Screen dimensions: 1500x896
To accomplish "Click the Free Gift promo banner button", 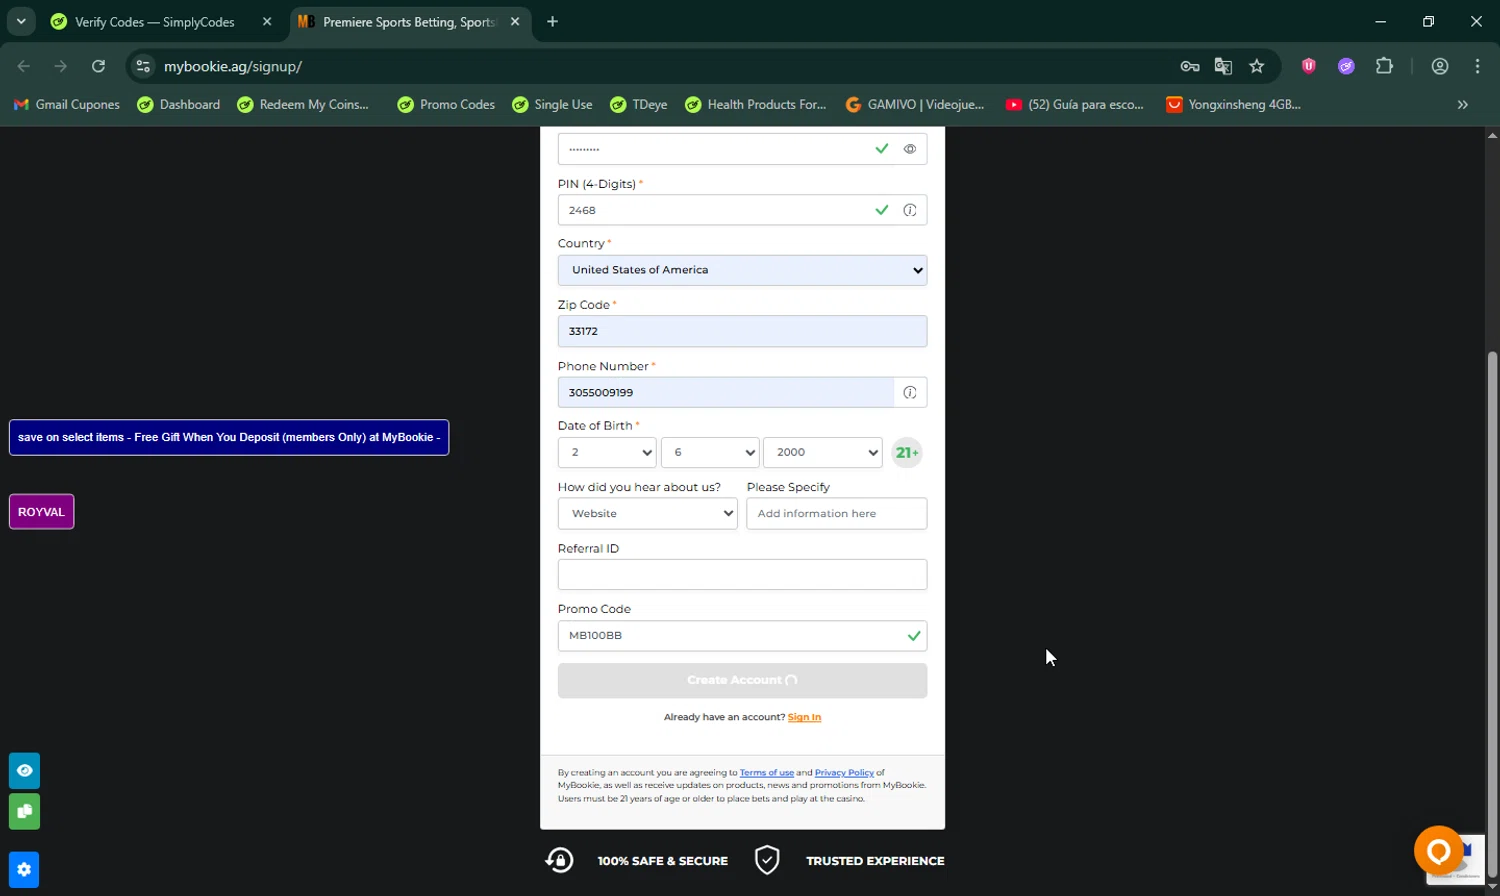I will point(229,437).
